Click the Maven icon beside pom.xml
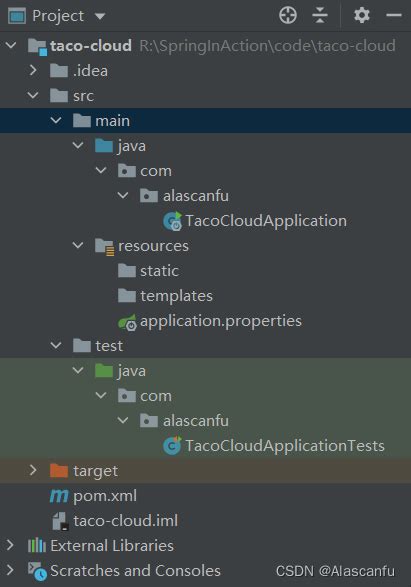 [x=59, y=496]
